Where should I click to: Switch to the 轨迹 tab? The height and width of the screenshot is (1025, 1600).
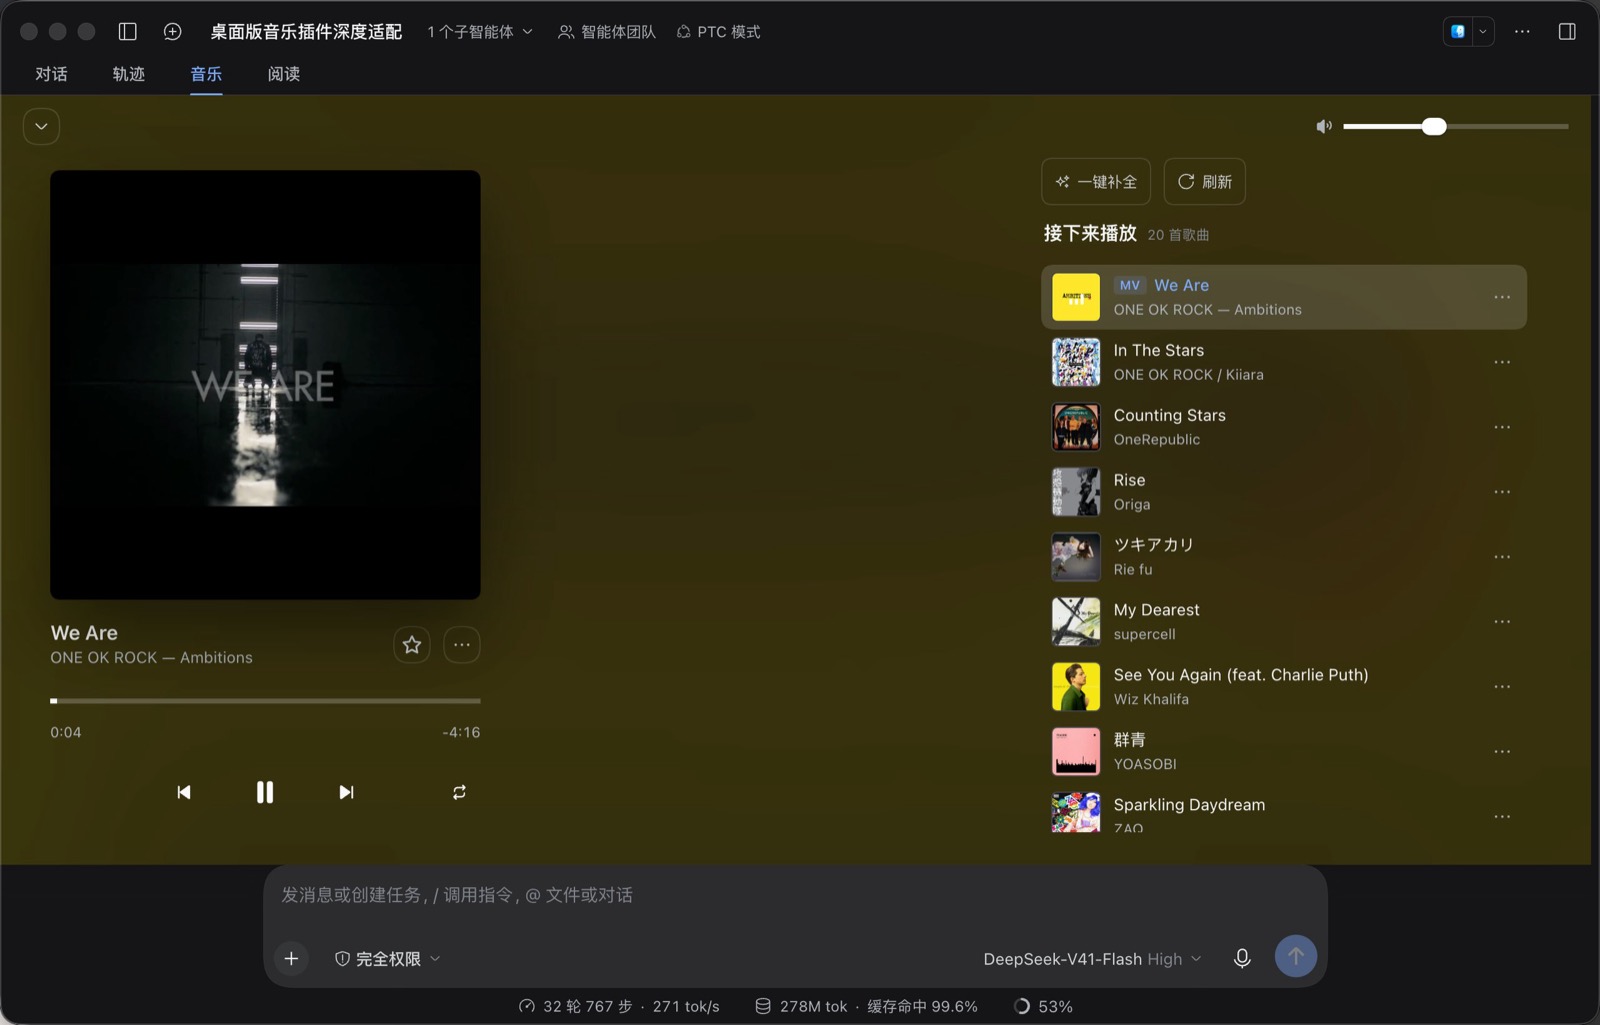pos(129,74)
